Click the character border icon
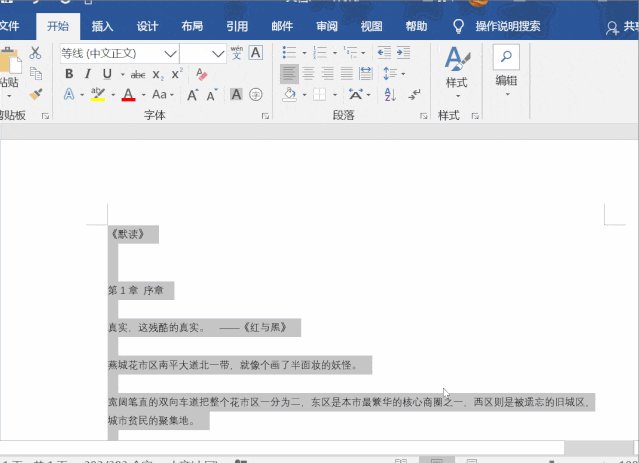 (x=256, y=53)
